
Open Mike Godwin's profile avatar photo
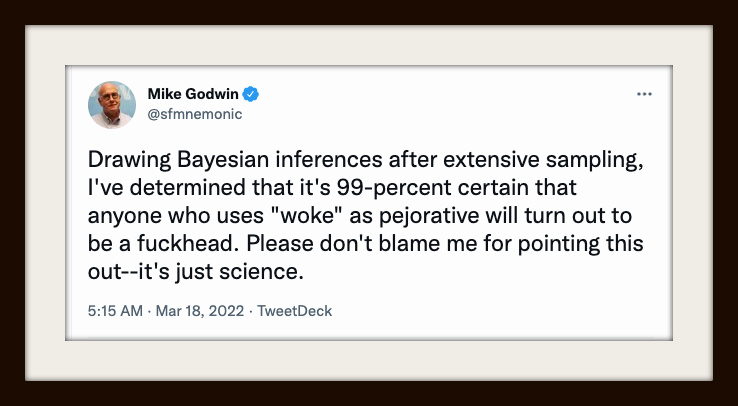pos(112,104)
